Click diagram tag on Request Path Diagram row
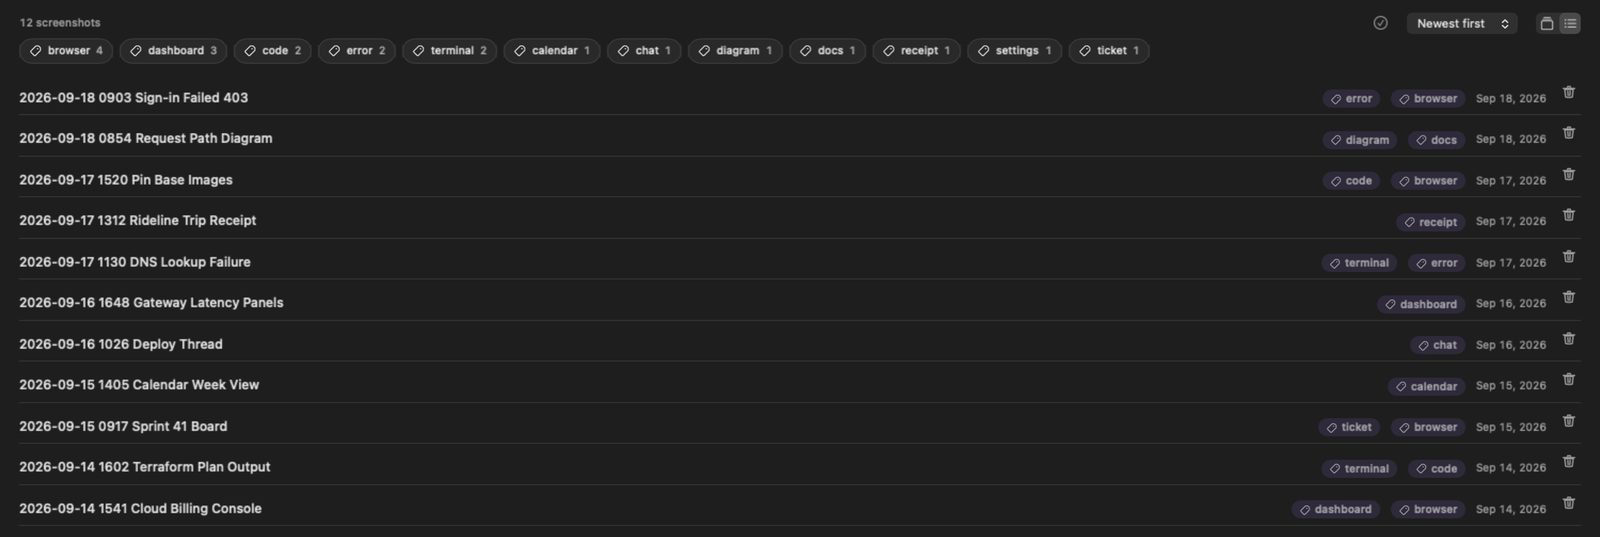The image size is (1600, 537). [x=1360, y=140]
